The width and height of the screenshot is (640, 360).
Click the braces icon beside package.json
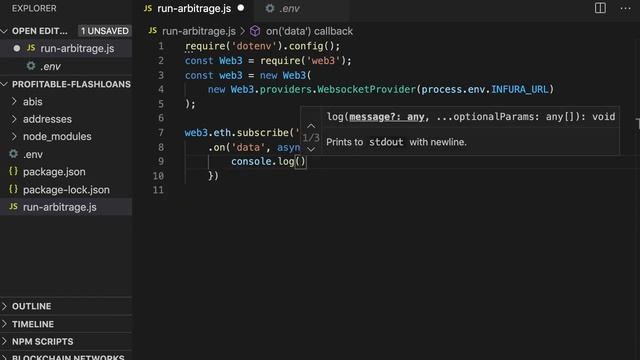tap(13, 171)
